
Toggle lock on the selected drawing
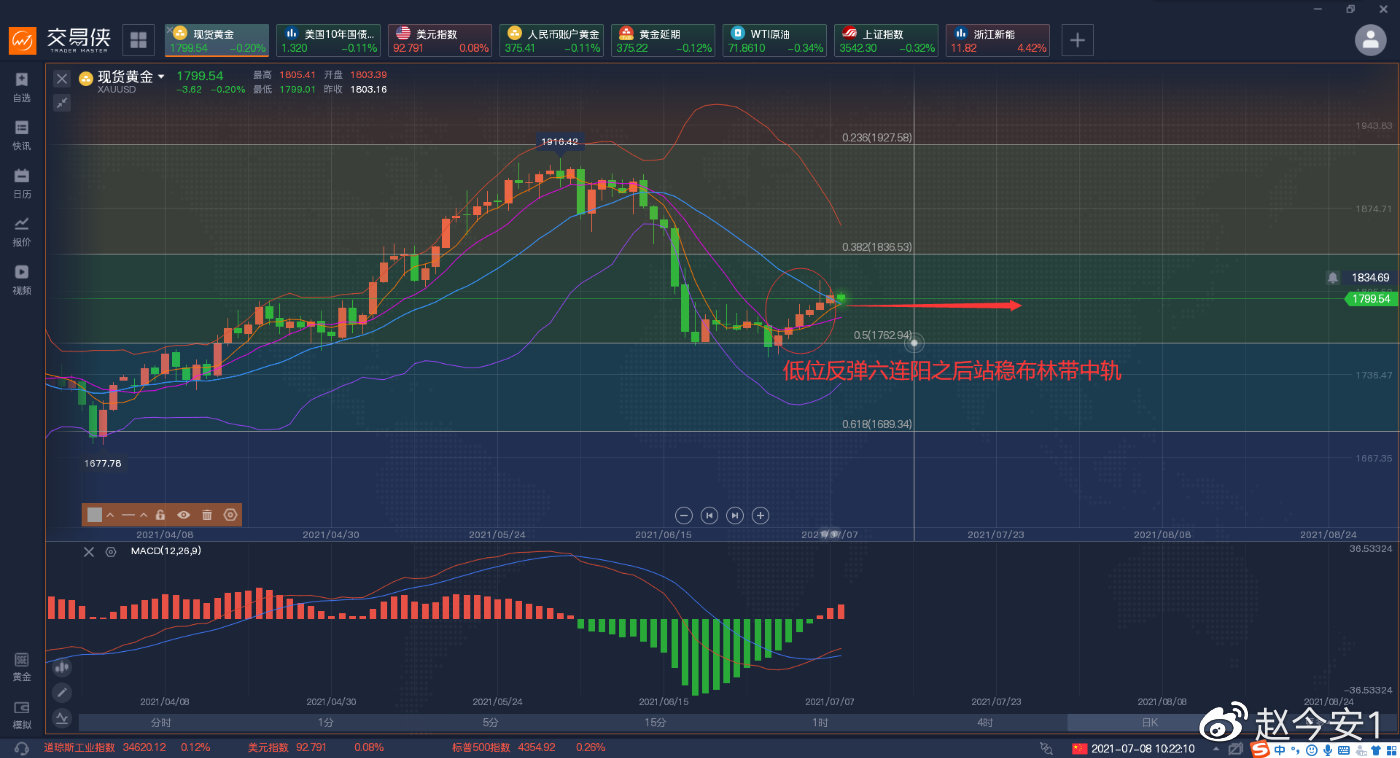(x=160, y=515)
